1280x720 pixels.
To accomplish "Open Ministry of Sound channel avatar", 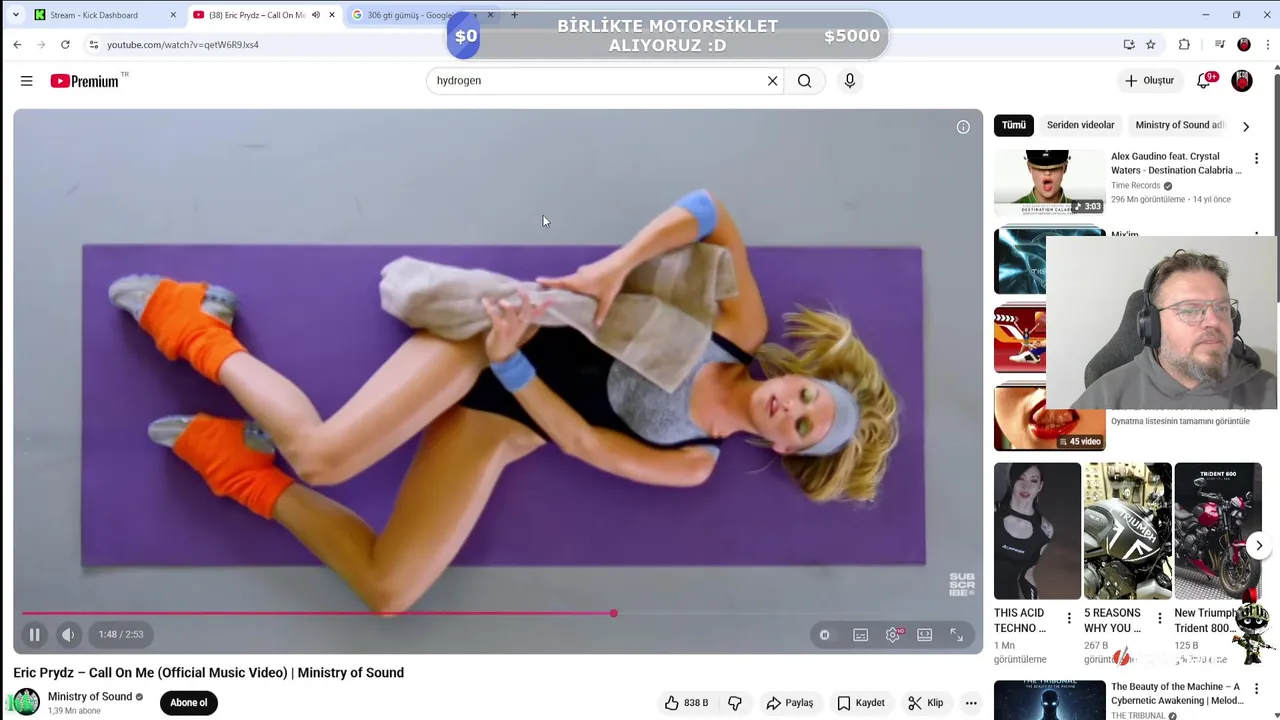I will 26,702.
